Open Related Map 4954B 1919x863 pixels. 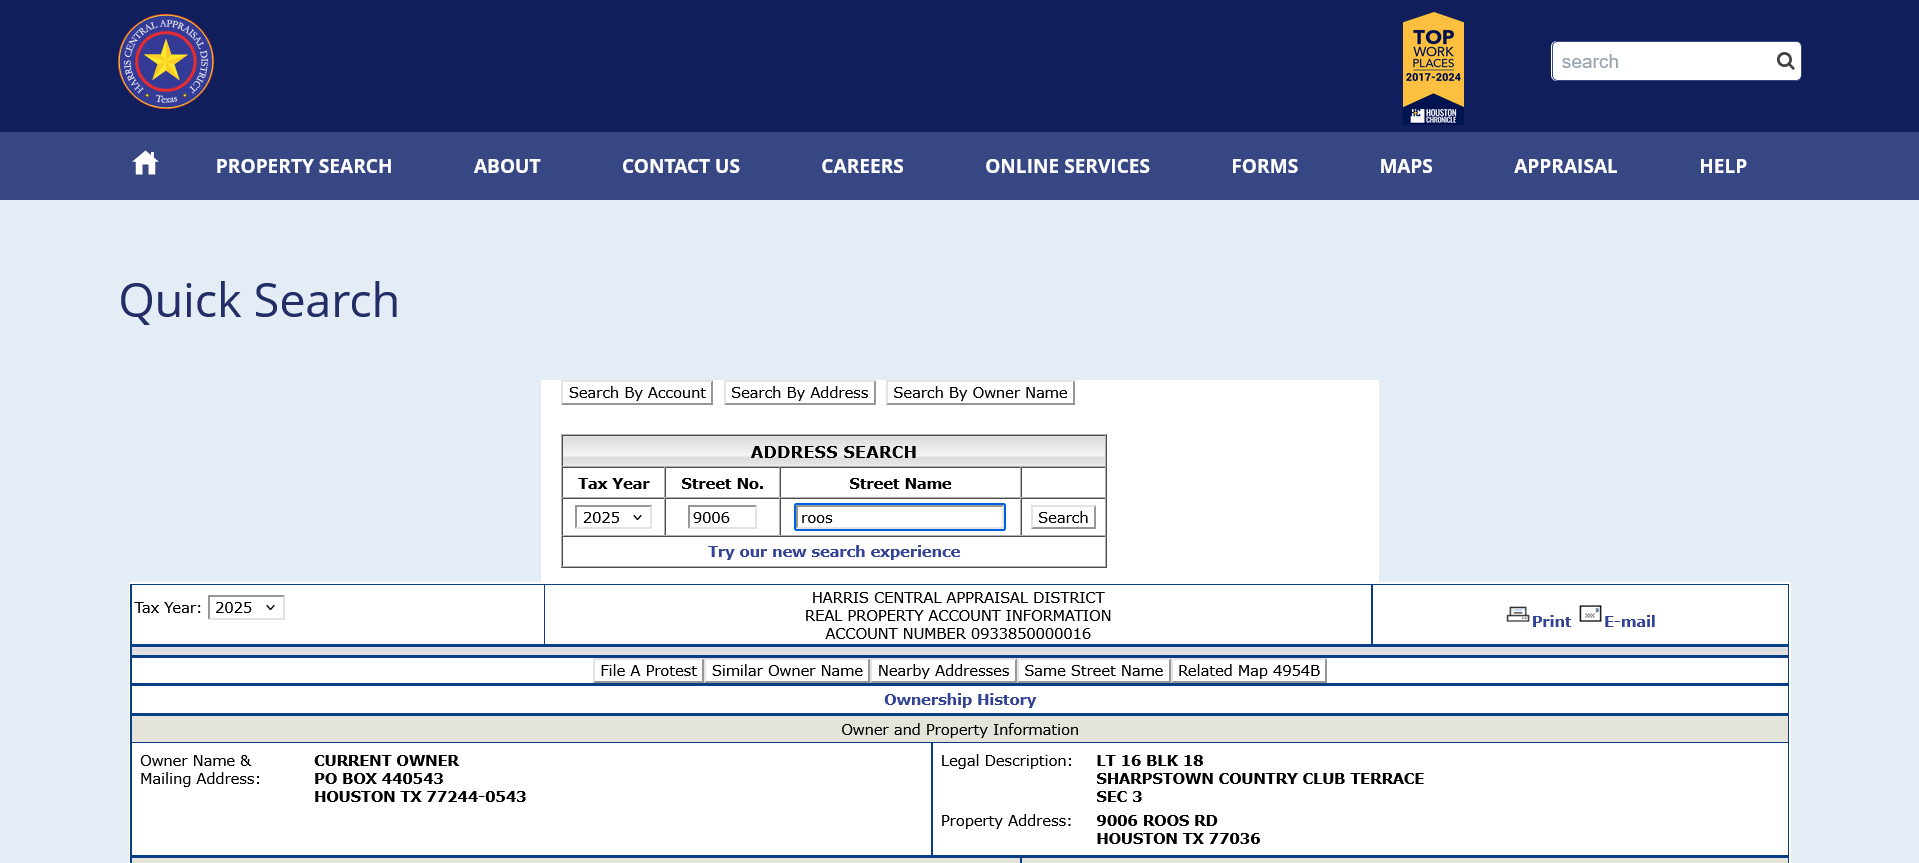(x=1249, y=671)
